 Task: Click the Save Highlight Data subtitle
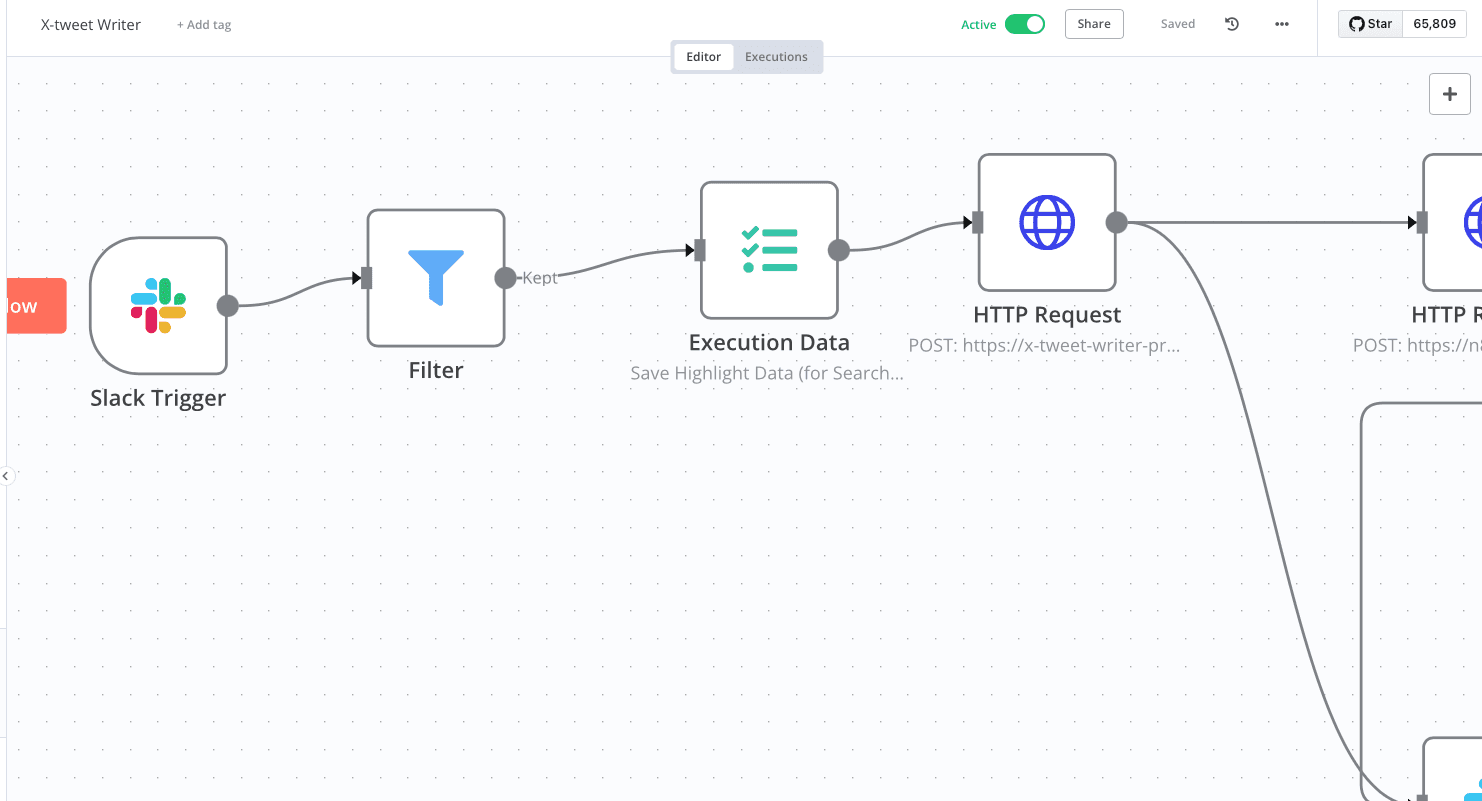pyautogui.click(x=767, y=373)
